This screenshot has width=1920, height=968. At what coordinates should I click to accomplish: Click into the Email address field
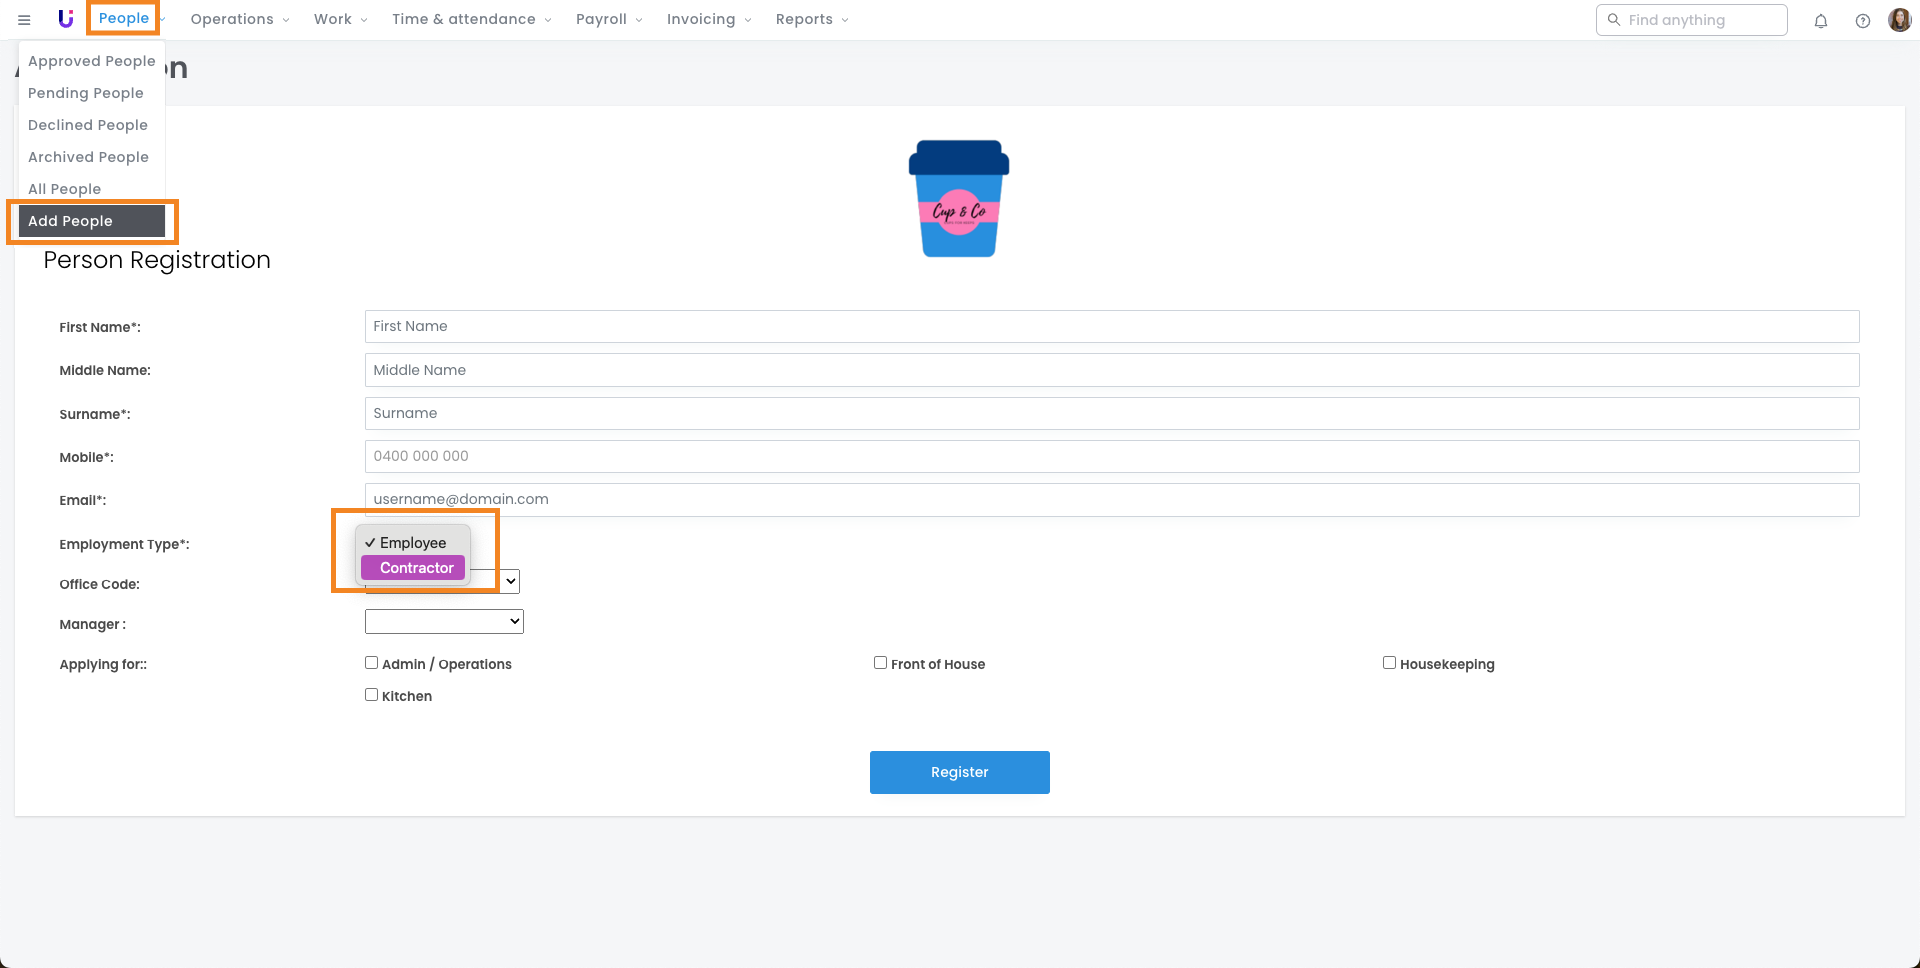coord(1111,500)
